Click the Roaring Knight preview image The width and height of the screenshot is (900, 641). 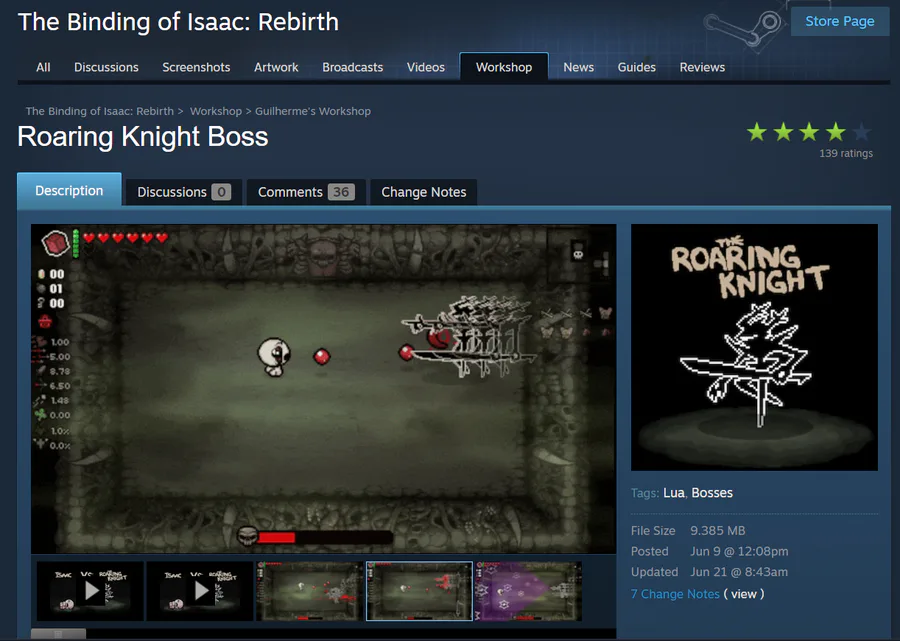tap(754, 347)
